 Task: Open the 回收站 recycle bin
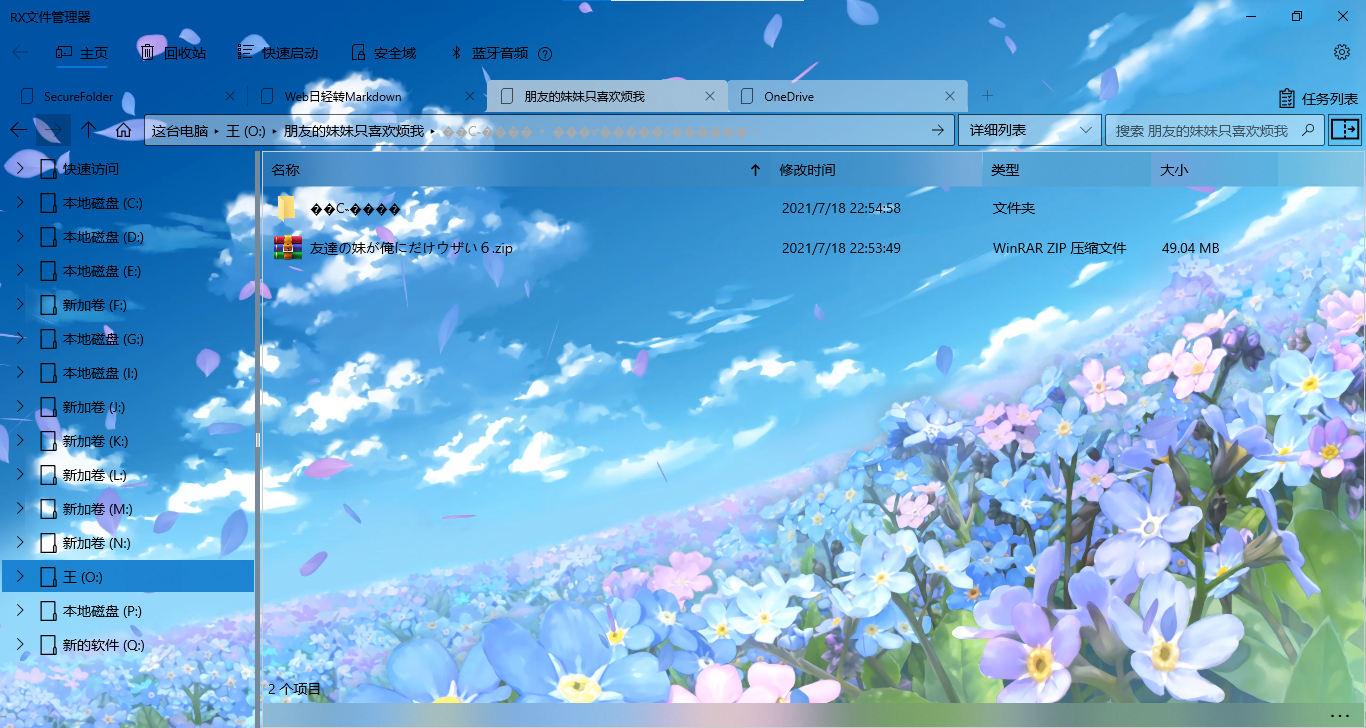pyautogui.click(x=173, y=53)
